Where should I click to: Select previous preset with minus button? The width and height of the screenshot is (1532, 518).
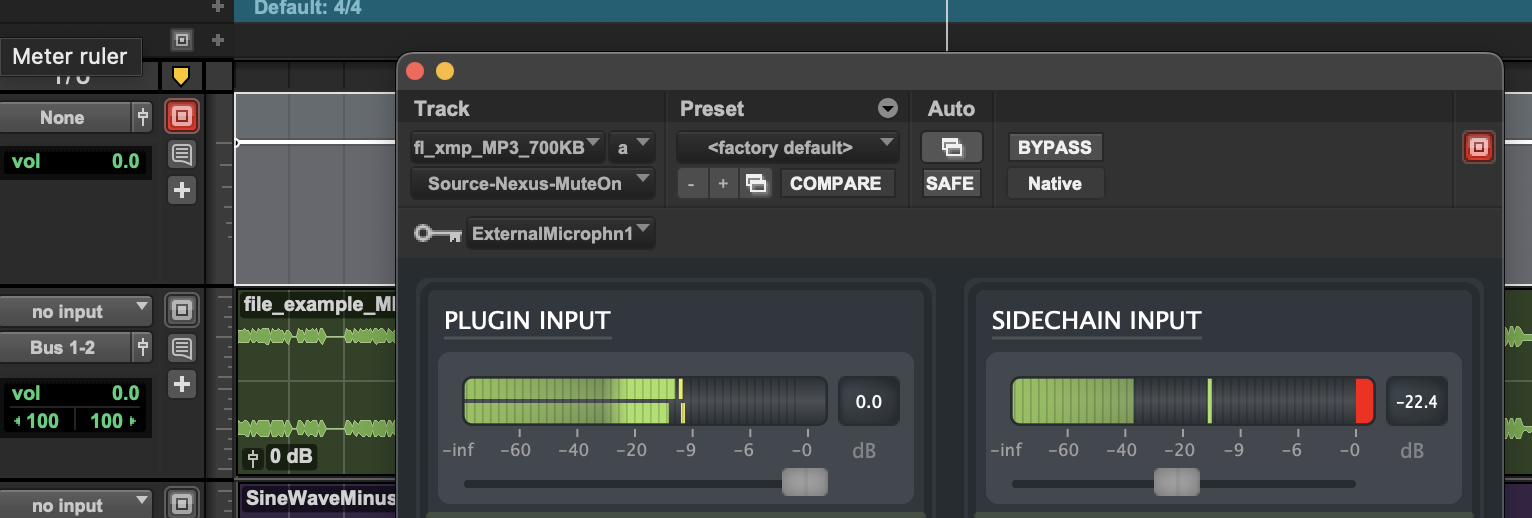[x=691, y=184]
